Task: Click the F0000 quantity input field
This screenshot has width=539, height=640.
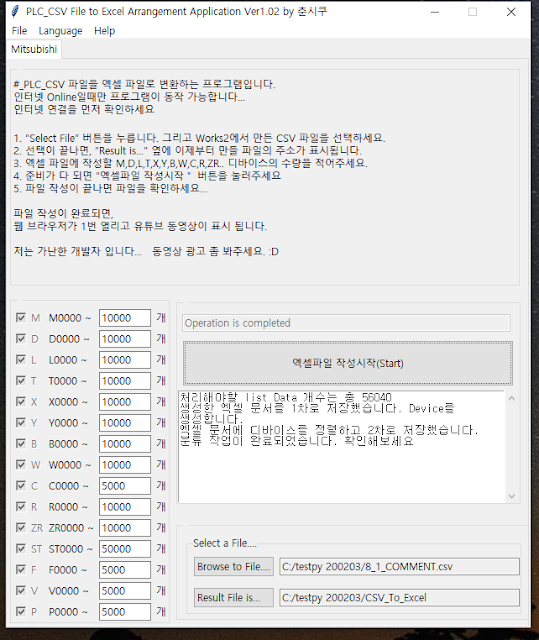Action: (125, 570)
